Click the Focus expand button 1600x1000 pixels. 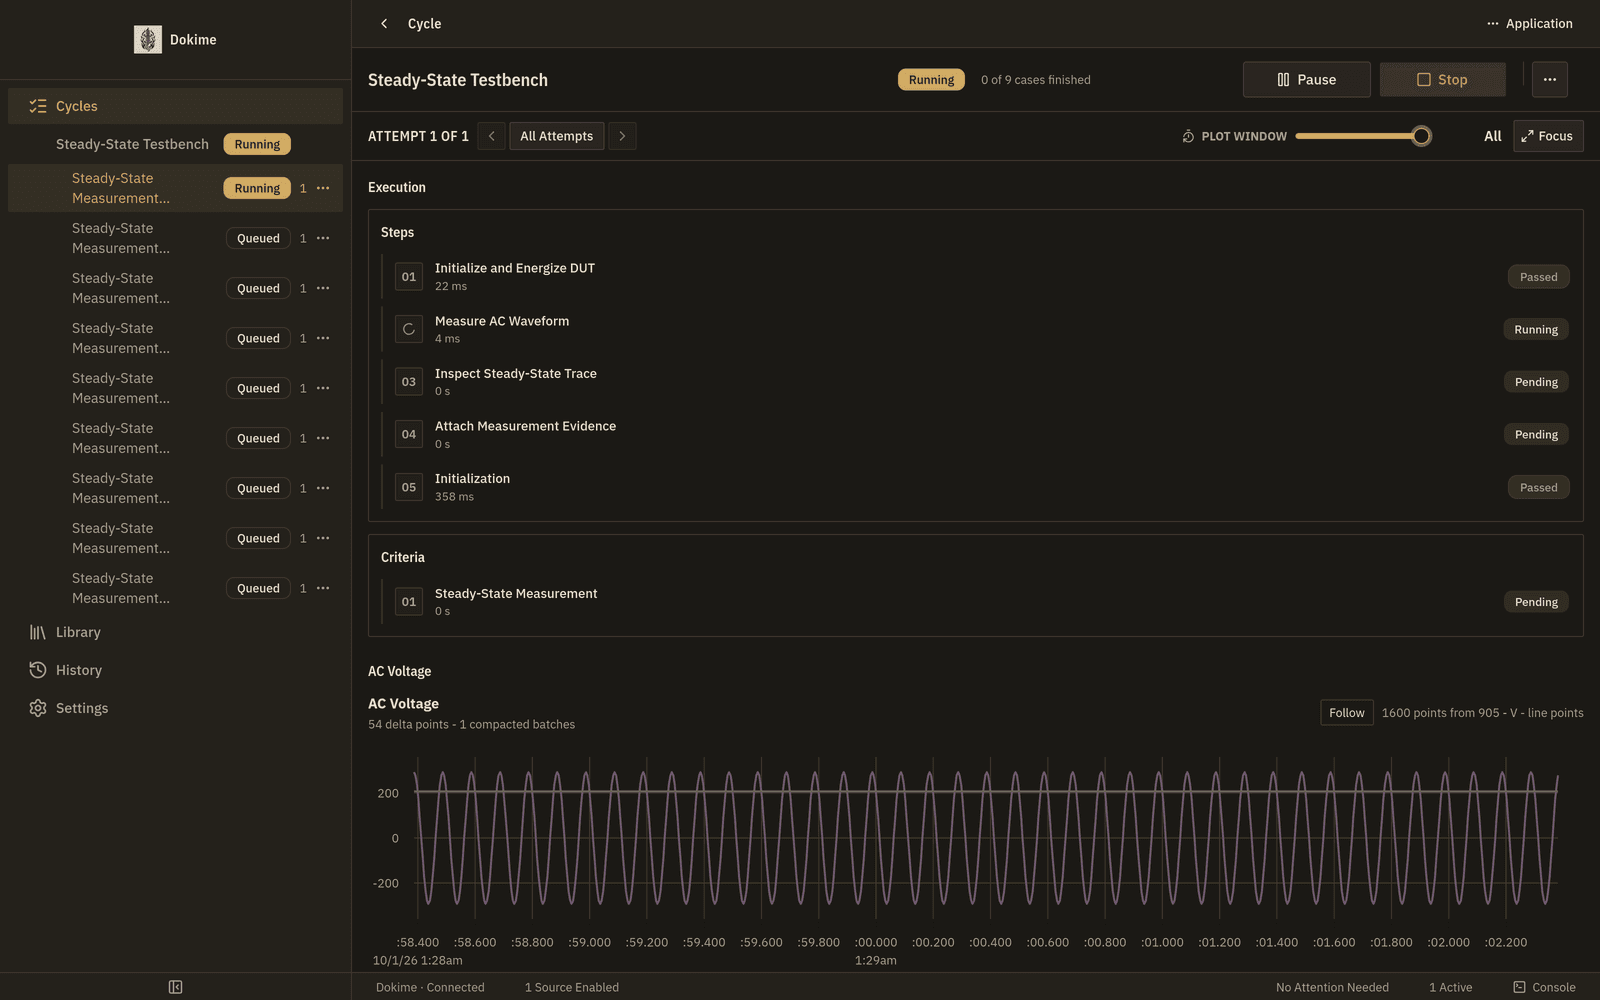(1548, 136)
